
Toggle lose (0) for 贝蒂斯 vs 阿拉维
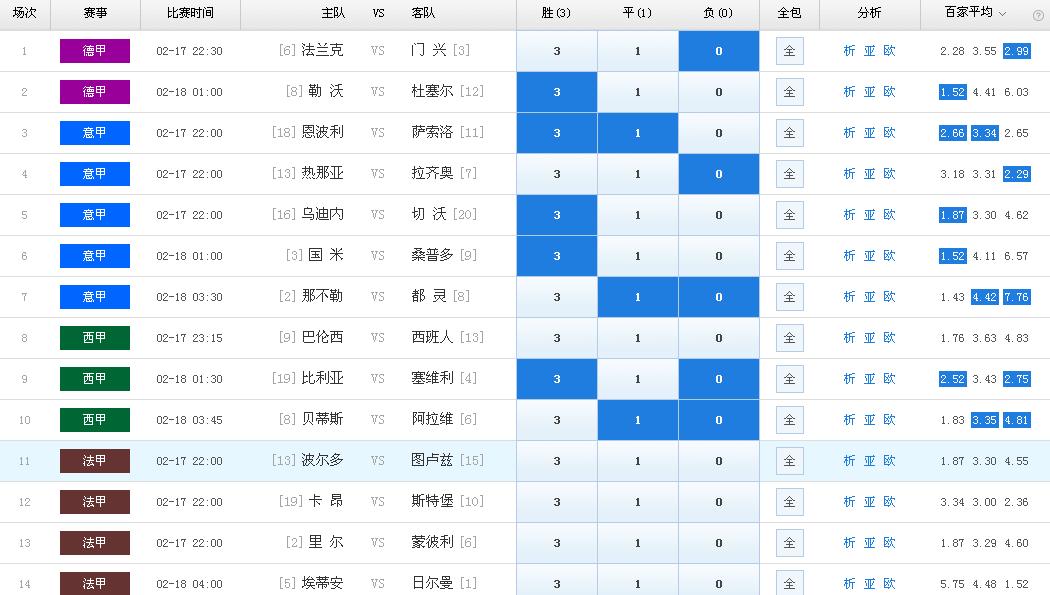pyautogui.click(x=719, y=420)
